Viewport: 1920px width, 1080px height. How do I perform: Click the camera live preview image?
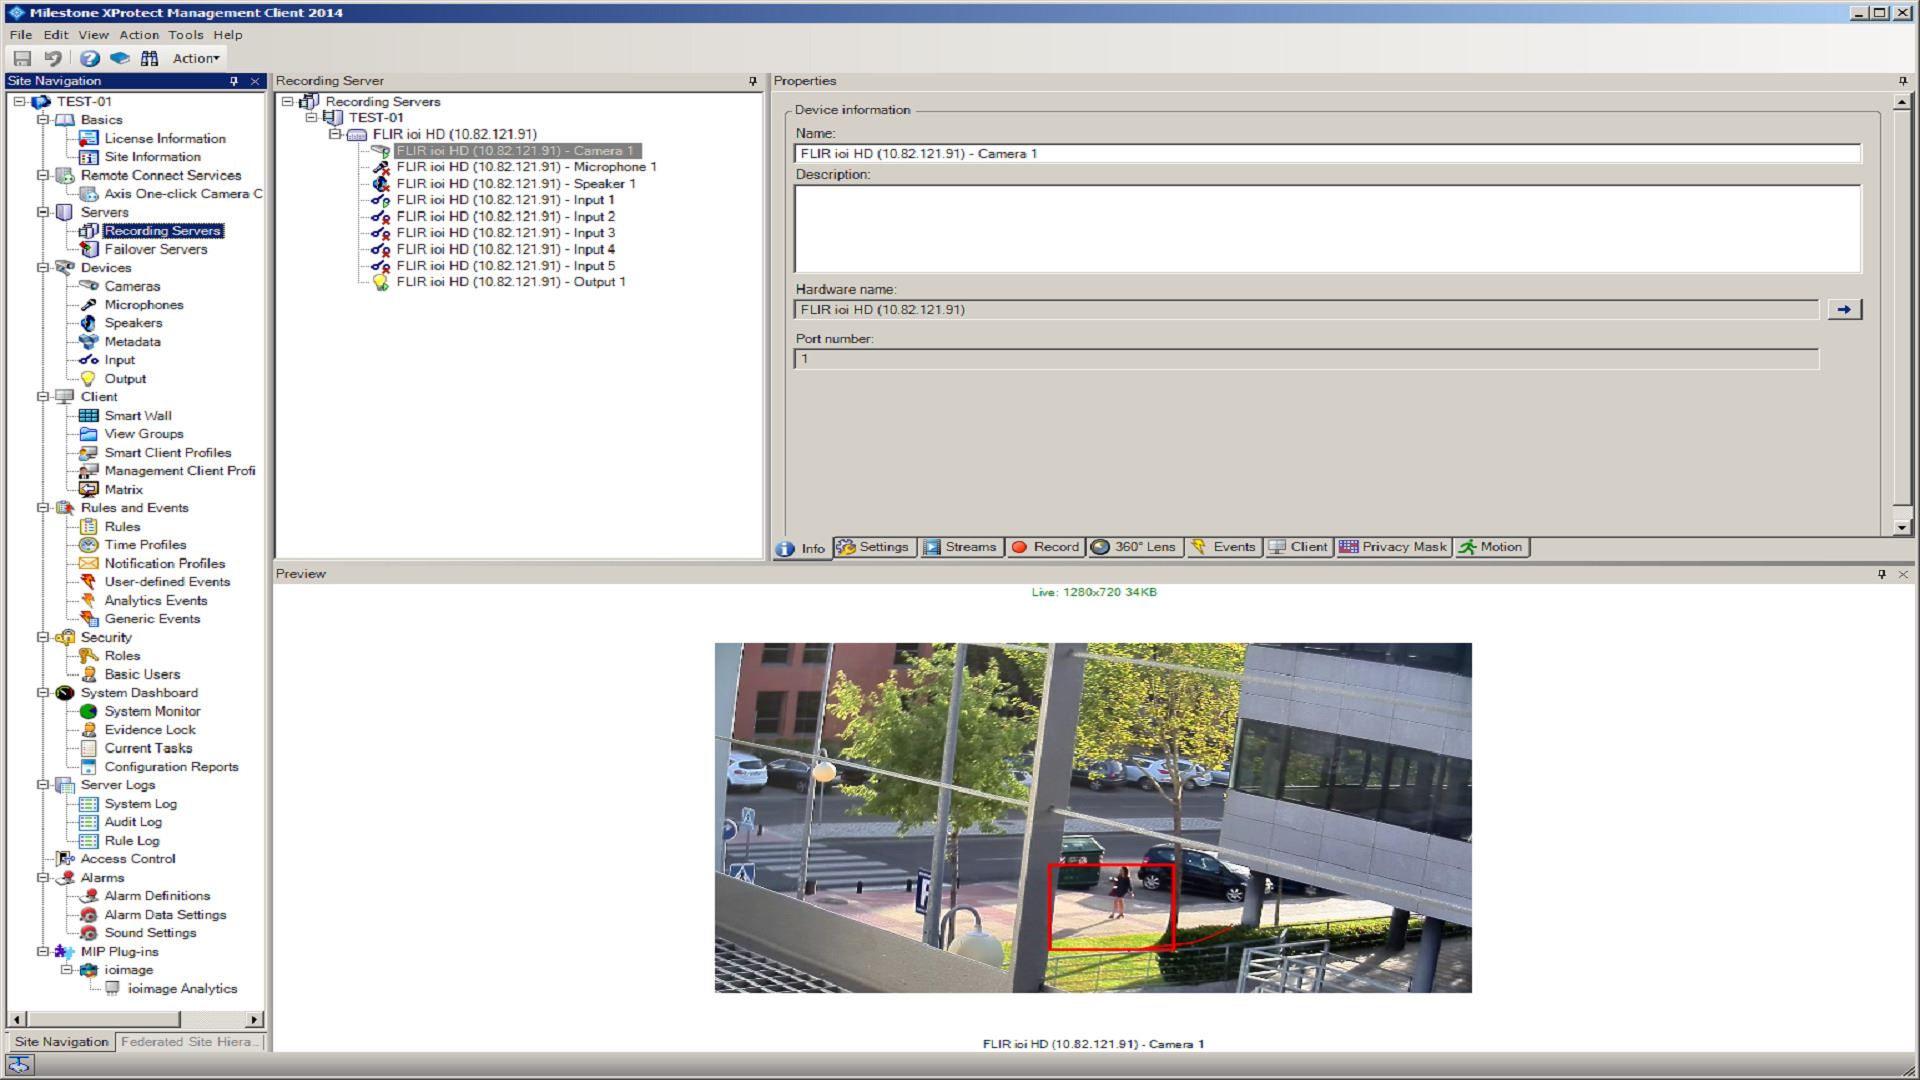pos(1093,818)
